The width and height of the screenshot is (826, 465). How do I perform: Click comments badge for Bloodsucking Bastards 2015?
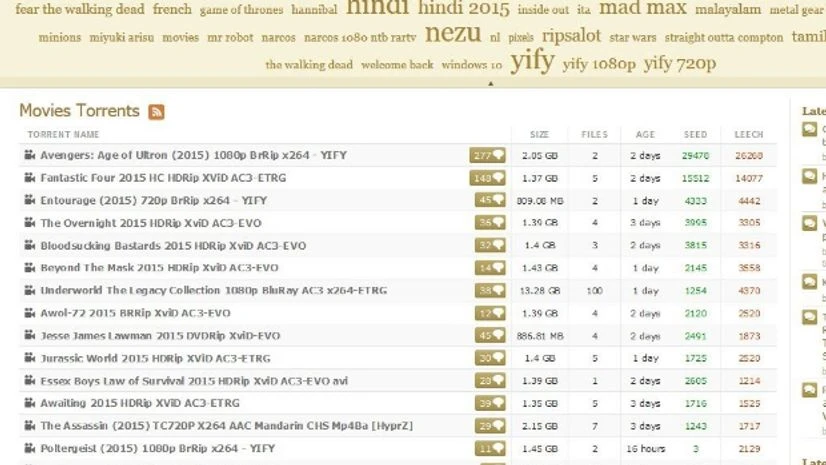tap(490, 245)
